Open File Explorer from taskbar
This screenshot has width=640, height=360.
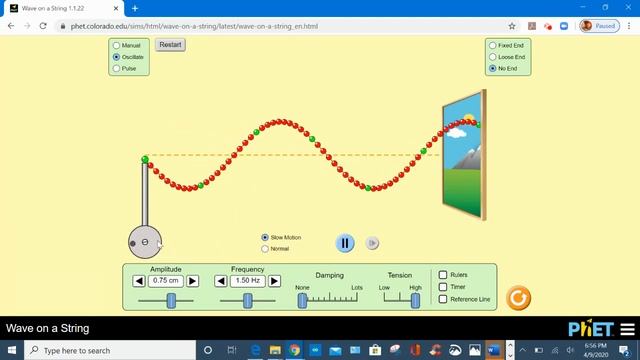(x=275, y=350)
